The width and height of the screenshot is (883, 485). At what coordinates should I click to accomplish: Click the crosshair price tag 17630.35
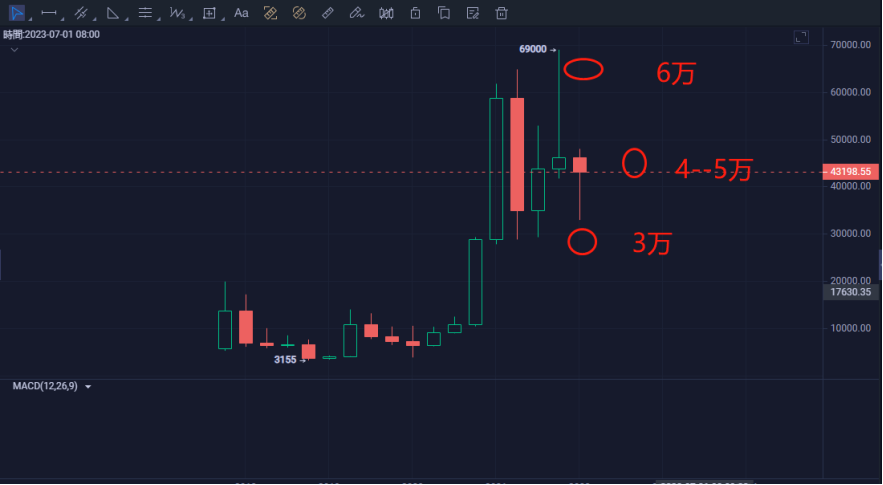[x=850, y=292]
